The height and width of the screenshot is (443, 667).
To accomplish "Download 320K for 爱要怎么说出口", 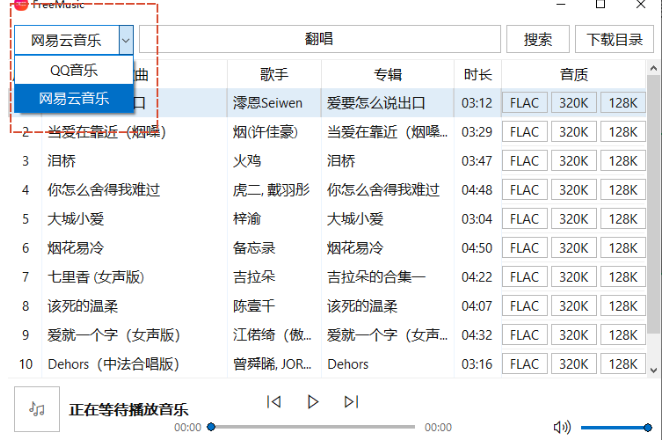I will tap(574, 103).
